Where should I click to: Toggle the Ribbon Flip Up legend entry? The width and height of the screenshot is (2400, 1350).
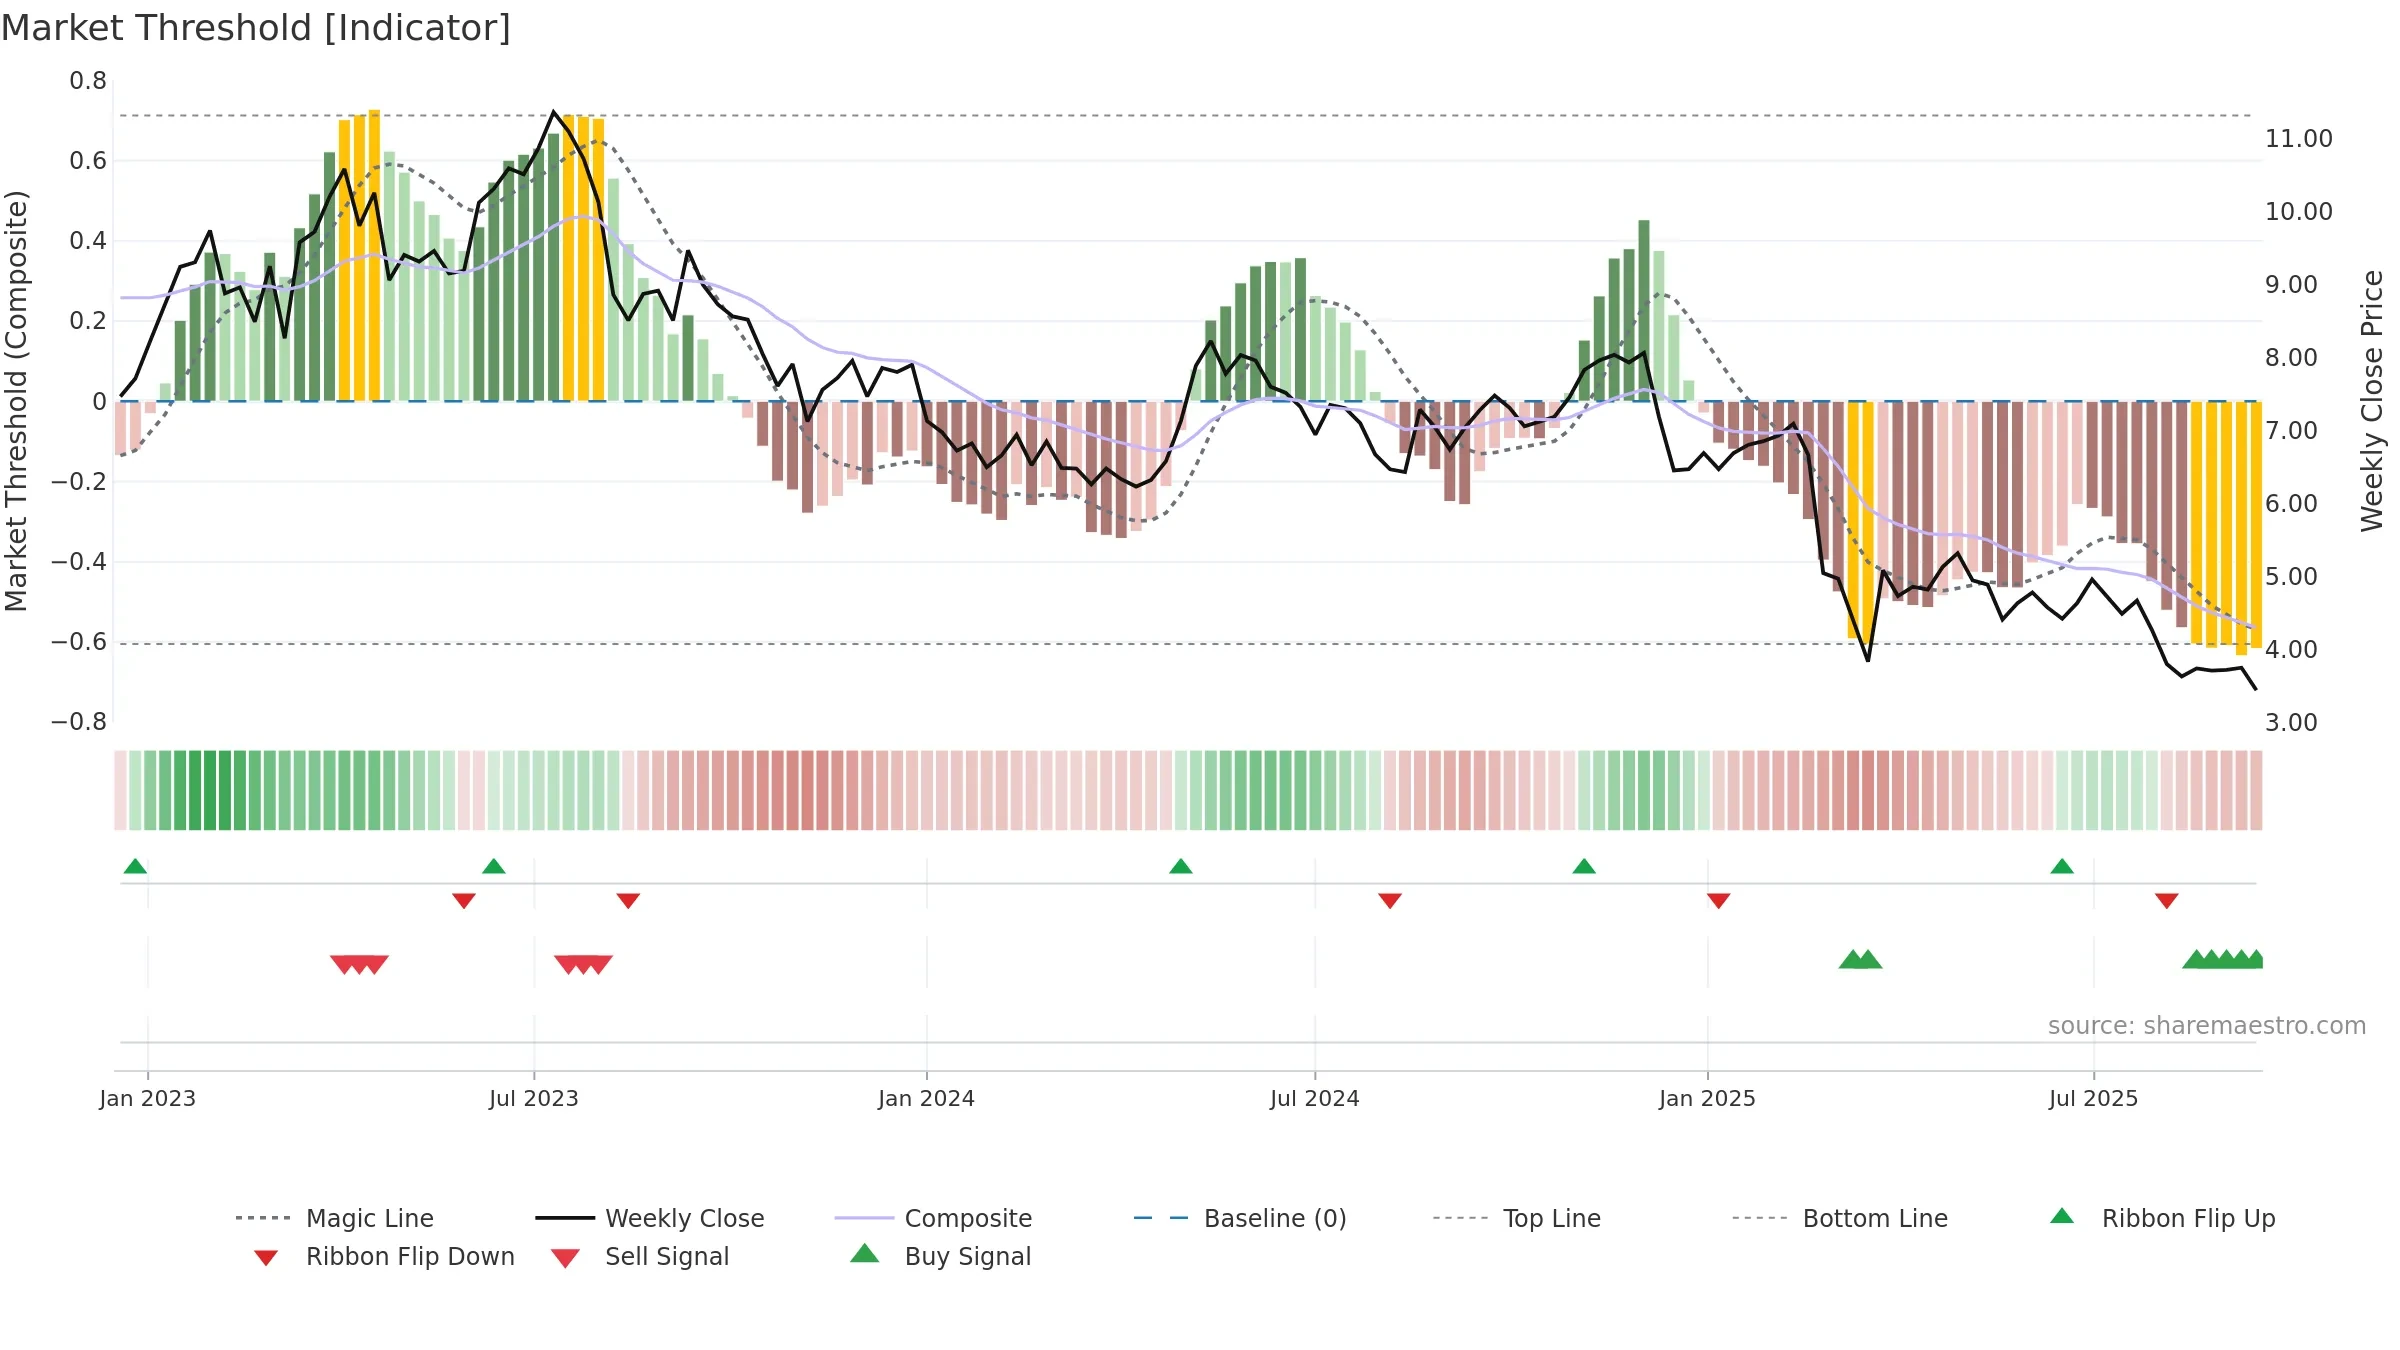2162,1218
